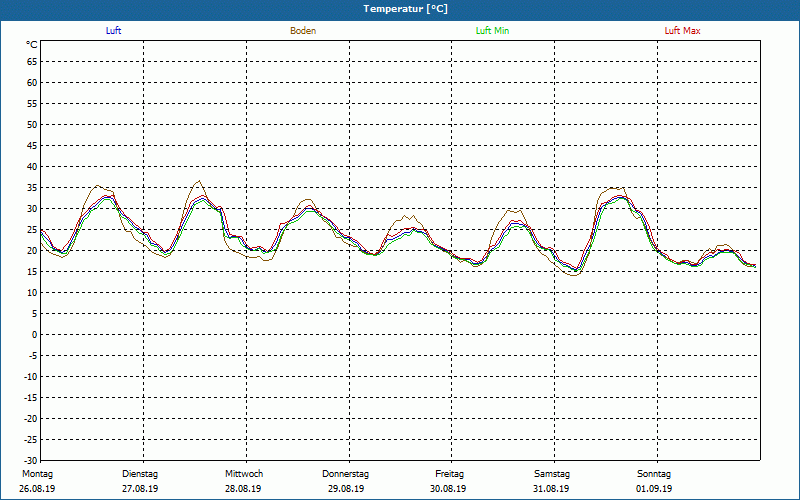Image resolution: width=800 pixels, height=500 pixels.
Task: Click the 'Montag' day label
Action: tap(37, 474)
